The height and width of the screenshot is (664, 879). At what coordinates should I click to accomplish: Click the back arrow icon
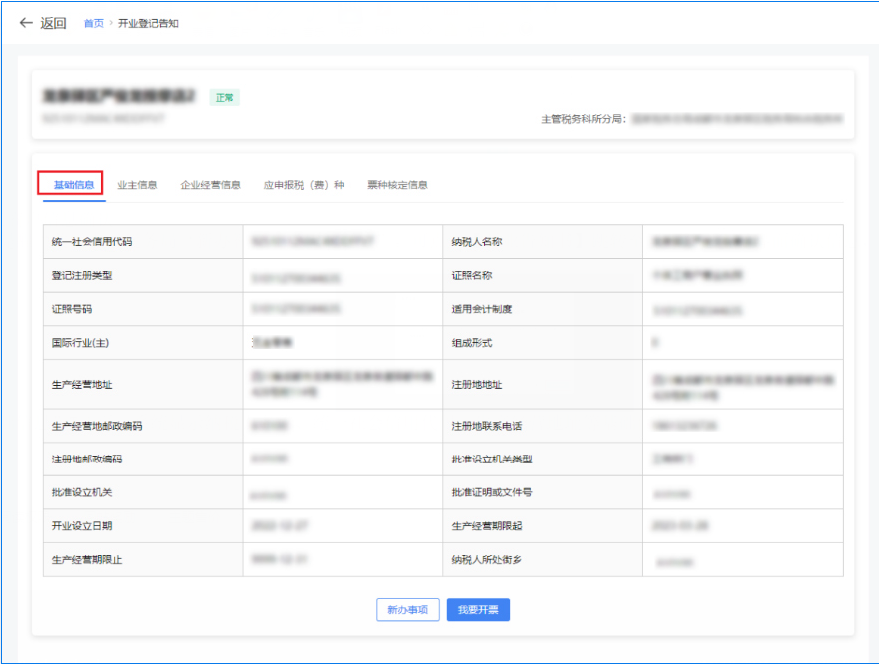point(26,23)
